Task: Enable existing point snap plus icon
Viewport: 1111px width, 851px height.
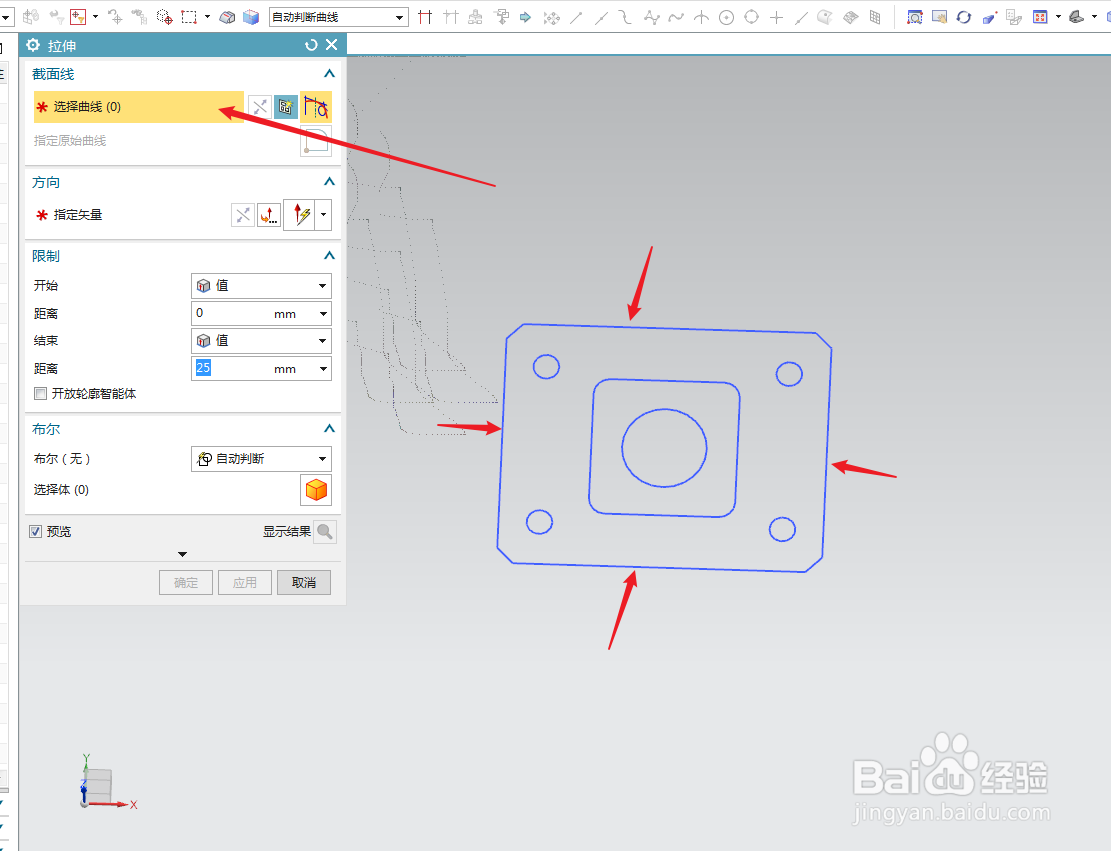Action: 777,17
